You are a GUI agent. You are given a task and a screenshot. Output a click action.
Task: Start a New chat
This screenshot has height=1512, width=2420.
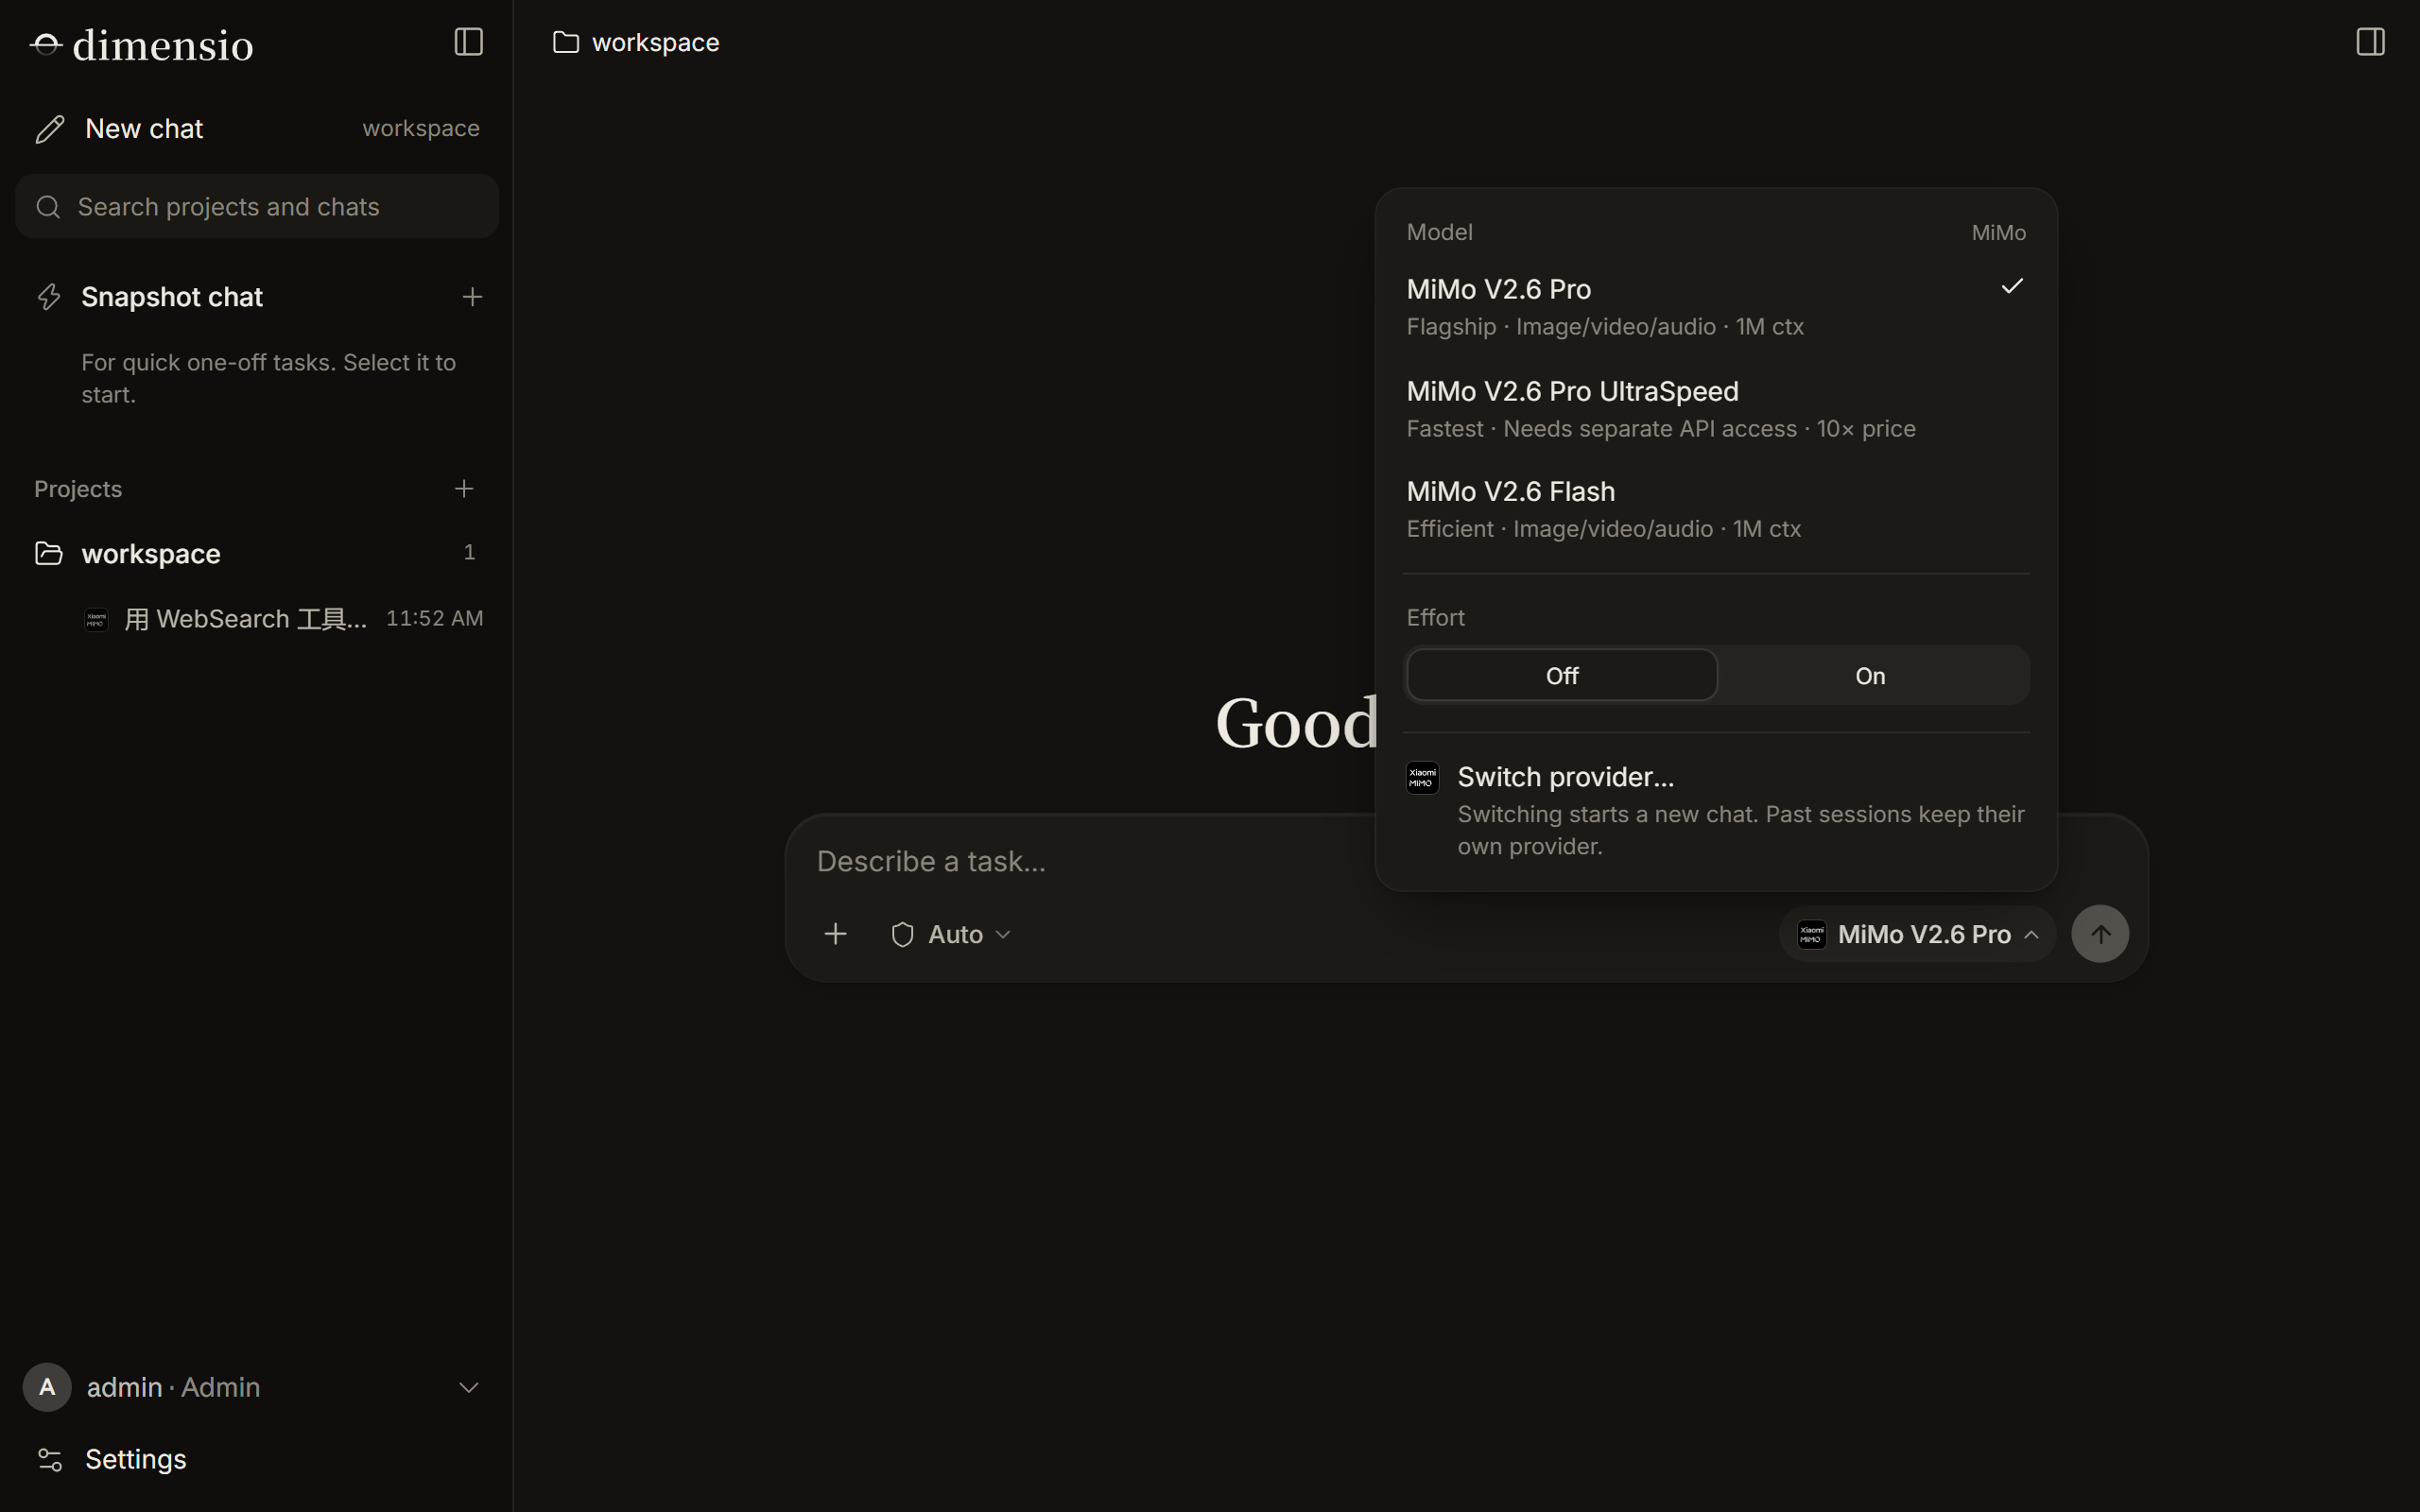coord(257,129)
